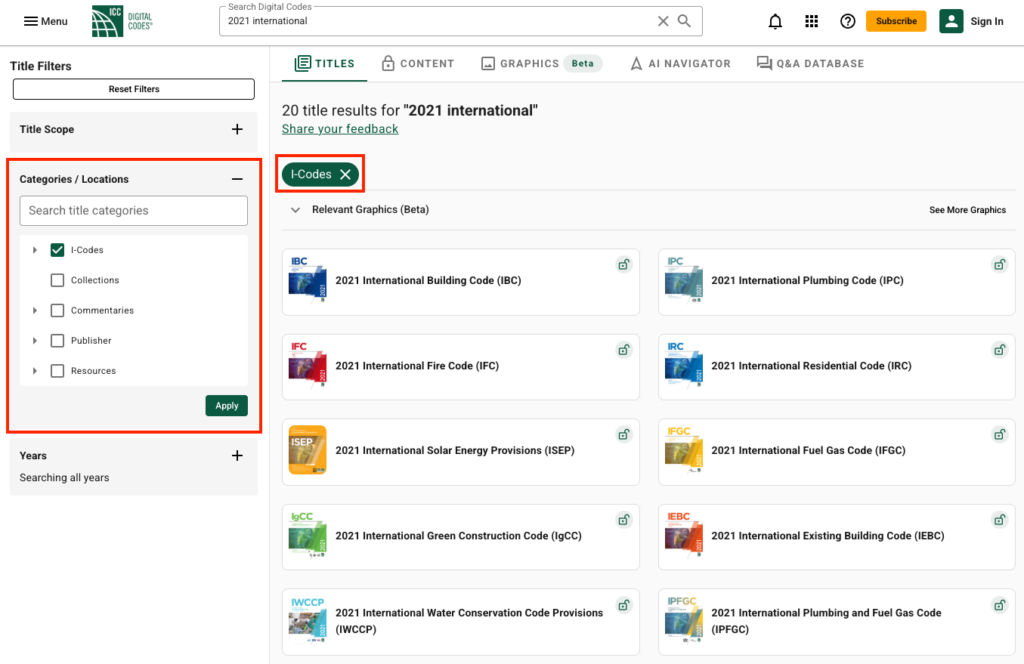Viewport: 1024px width, 664px height.
Task: Expand the Resources tree arrow
Action: tap(35, 371)
